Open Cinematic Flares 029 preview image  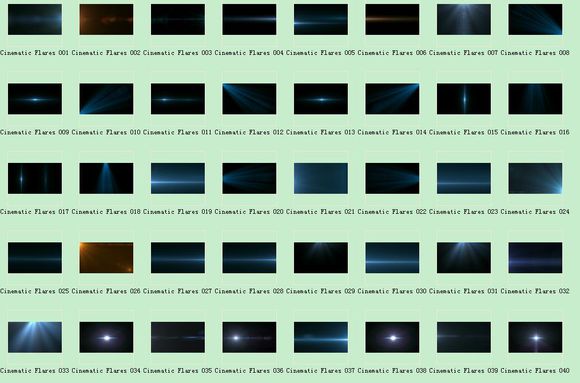tap(321, 258)
